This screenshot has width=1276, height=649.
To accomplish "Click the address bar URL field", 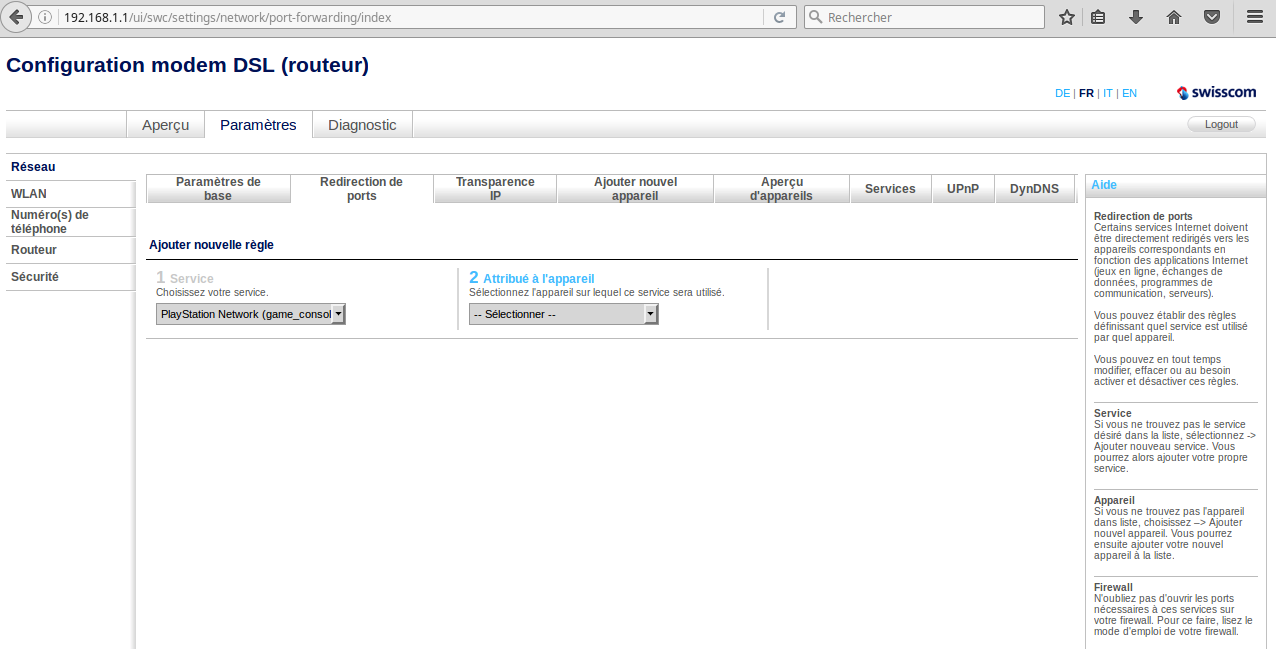I will (x=400, y=16).
